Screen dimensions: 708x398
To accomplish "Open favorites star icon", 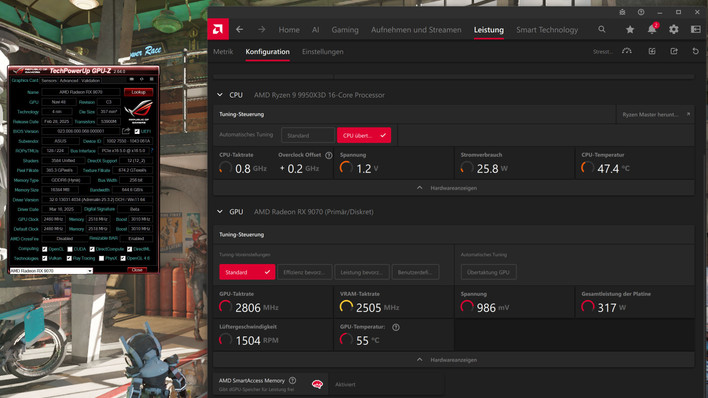I will click(x=630, y=29).
